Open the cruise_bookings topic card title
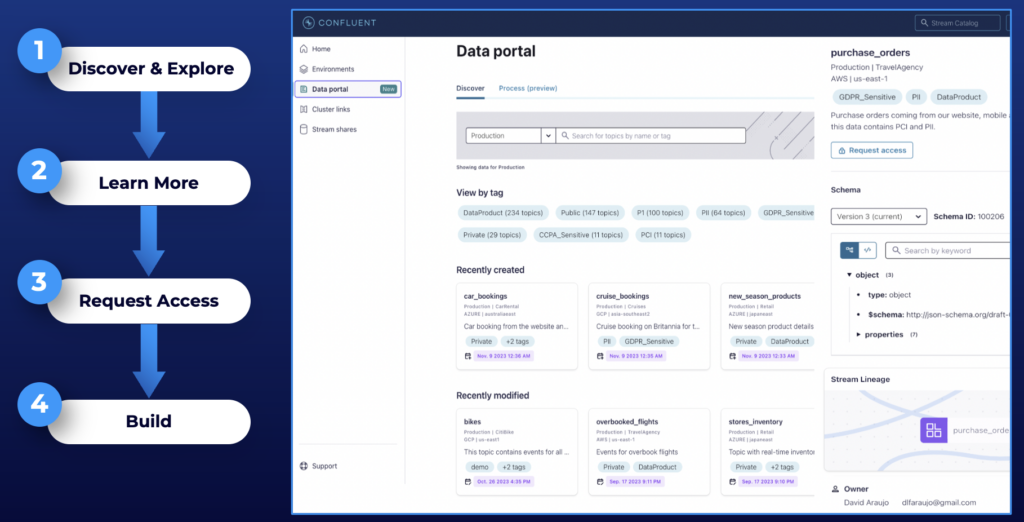The image size is (1024, 522). [622, 296]
